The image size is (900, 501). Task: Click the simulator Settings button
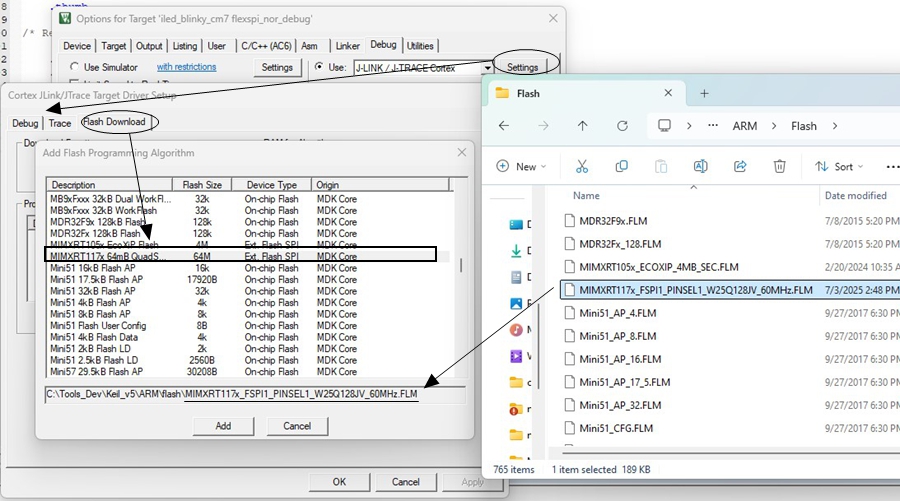click(277, 67)
